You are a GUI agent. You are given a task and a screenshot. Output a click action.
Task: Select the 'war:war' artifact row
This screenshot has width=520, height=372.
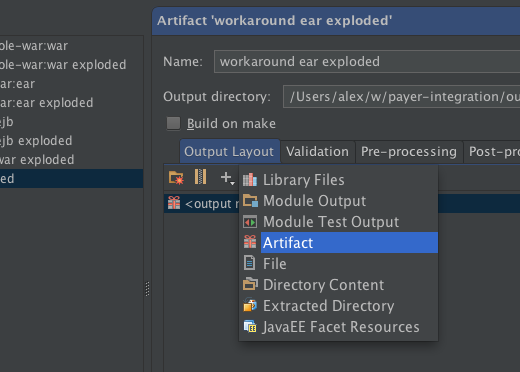72,46
